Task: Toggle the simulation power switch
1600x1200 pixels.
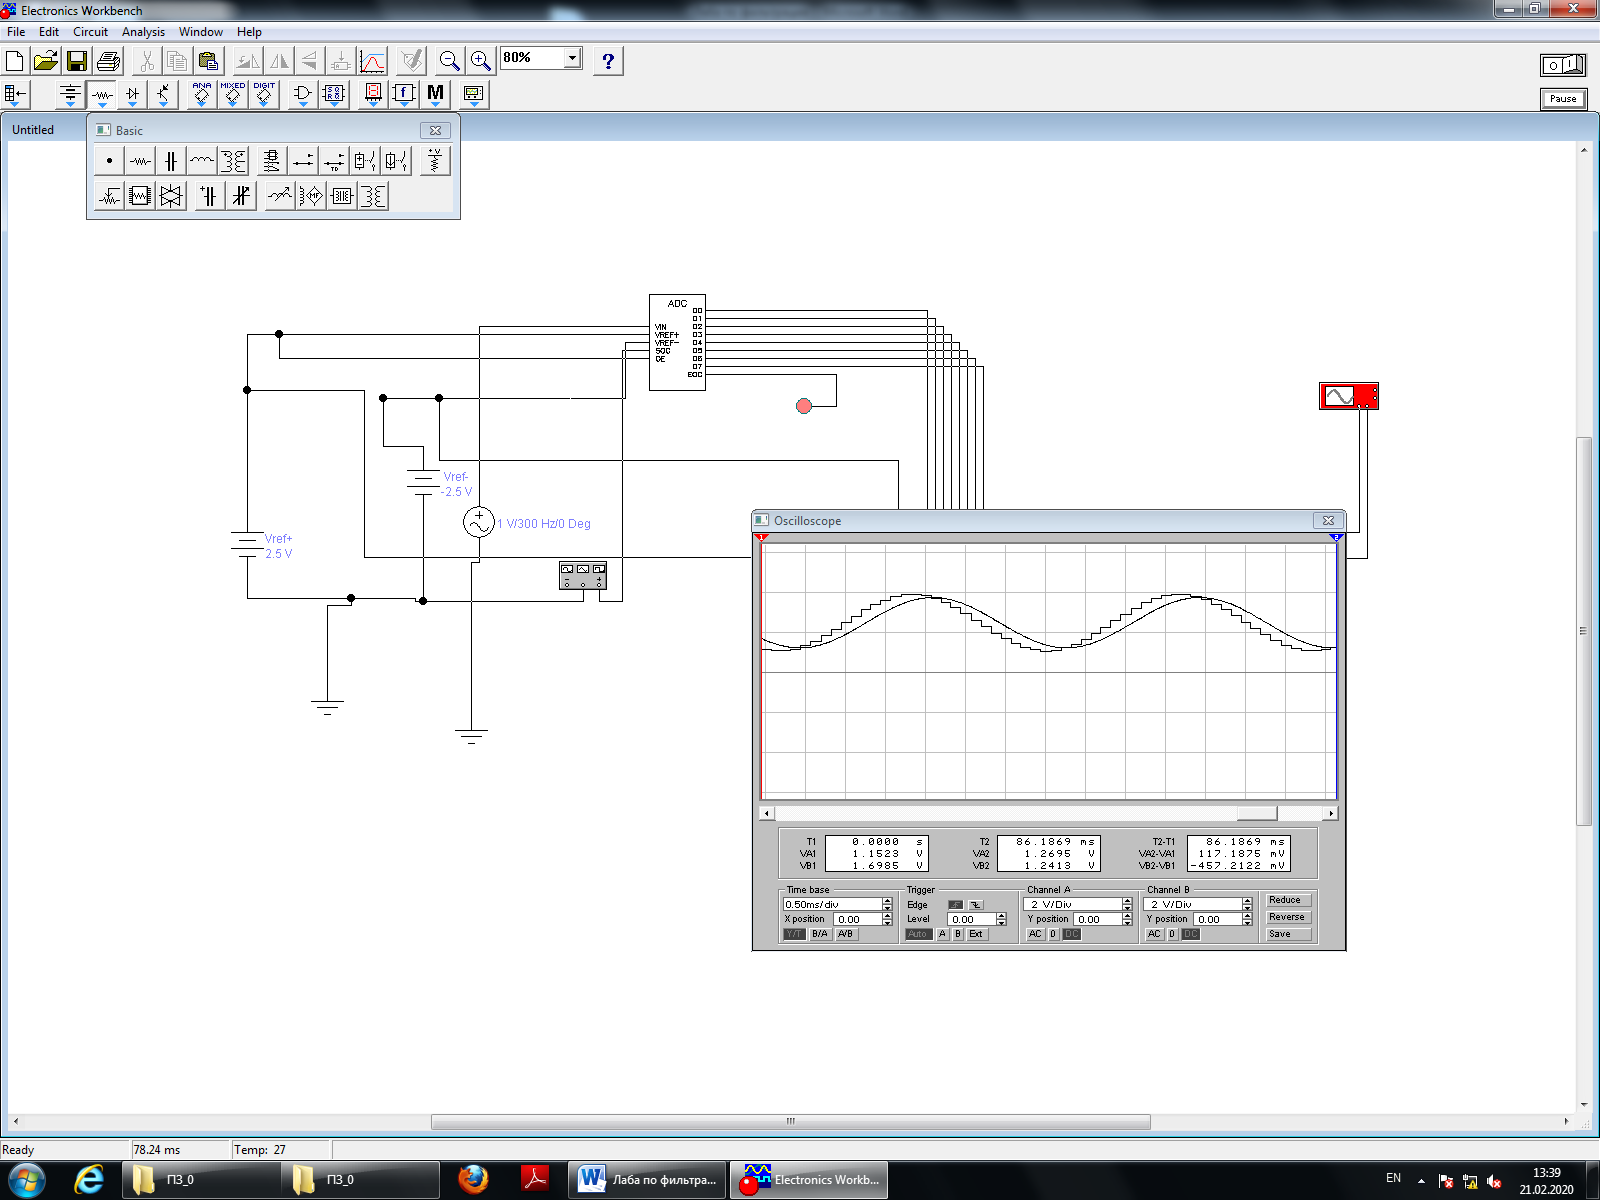Action: click(x=1563, y=65)
